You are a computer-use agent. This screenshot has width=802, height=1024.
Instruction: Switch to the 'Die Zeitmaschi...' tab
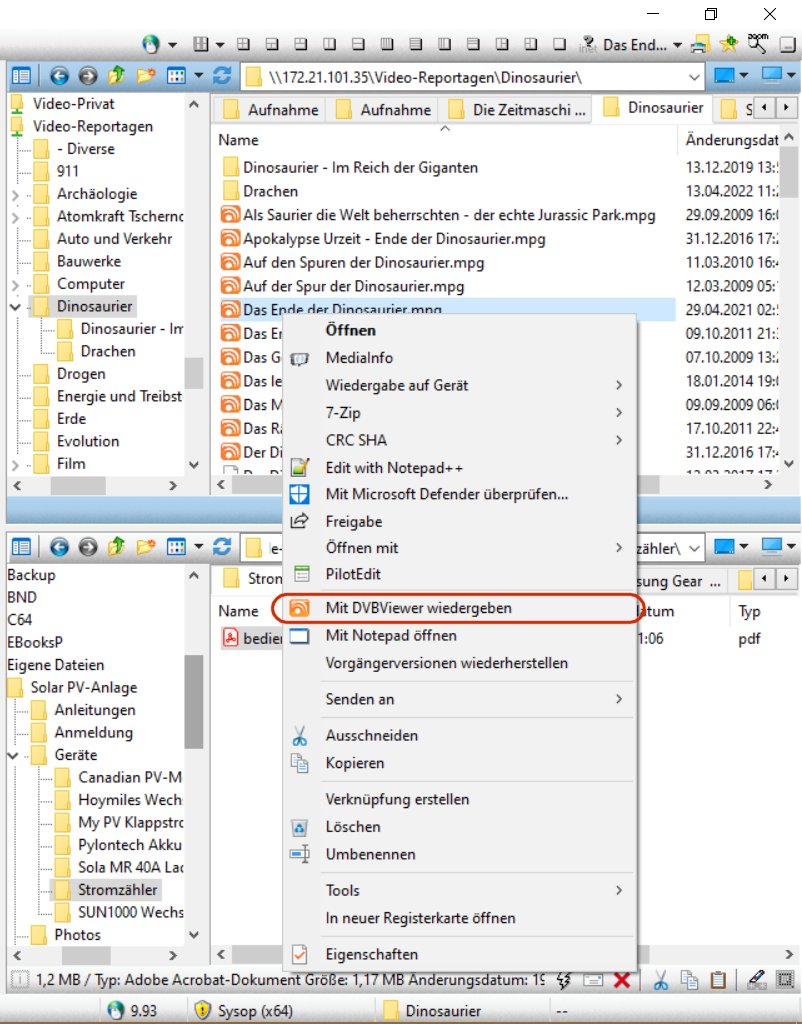pyautogui.click(x=519, y=110)
